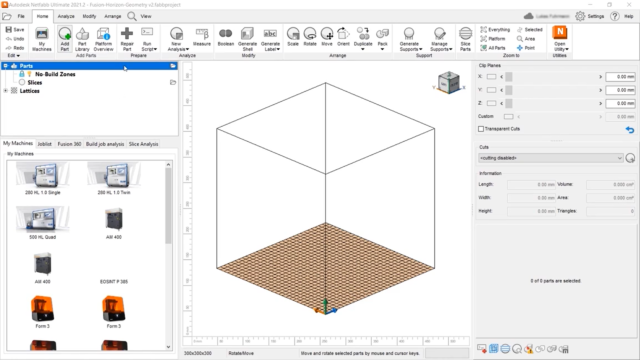Screen dimensions: 640x360
Task: Switch to the Slice Analysis tab
Action: (143, 144)
